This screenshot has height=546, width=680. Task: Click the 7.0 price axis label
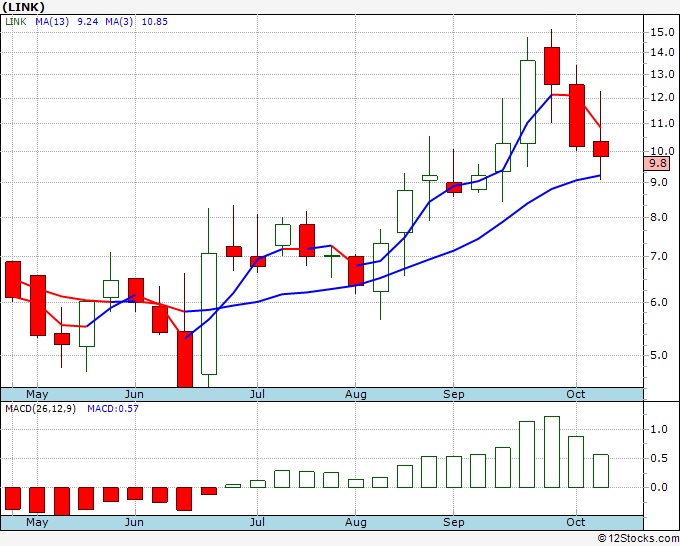pyautogui.click(x=659, y=256)
